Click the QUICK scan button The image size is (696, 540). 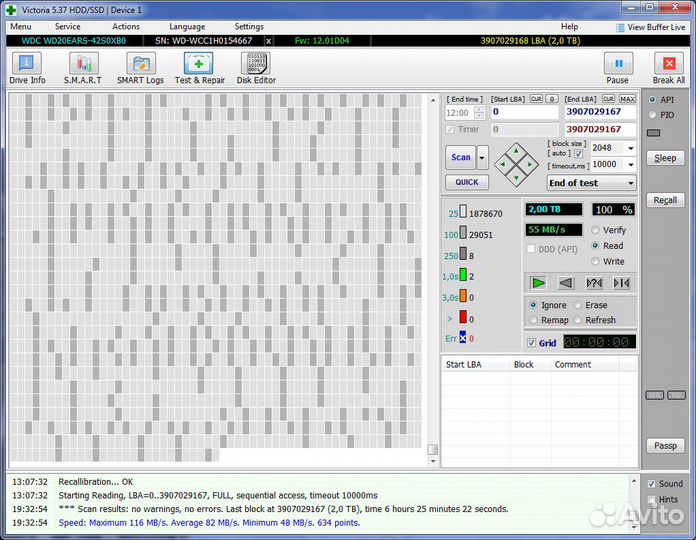(467, 183)
